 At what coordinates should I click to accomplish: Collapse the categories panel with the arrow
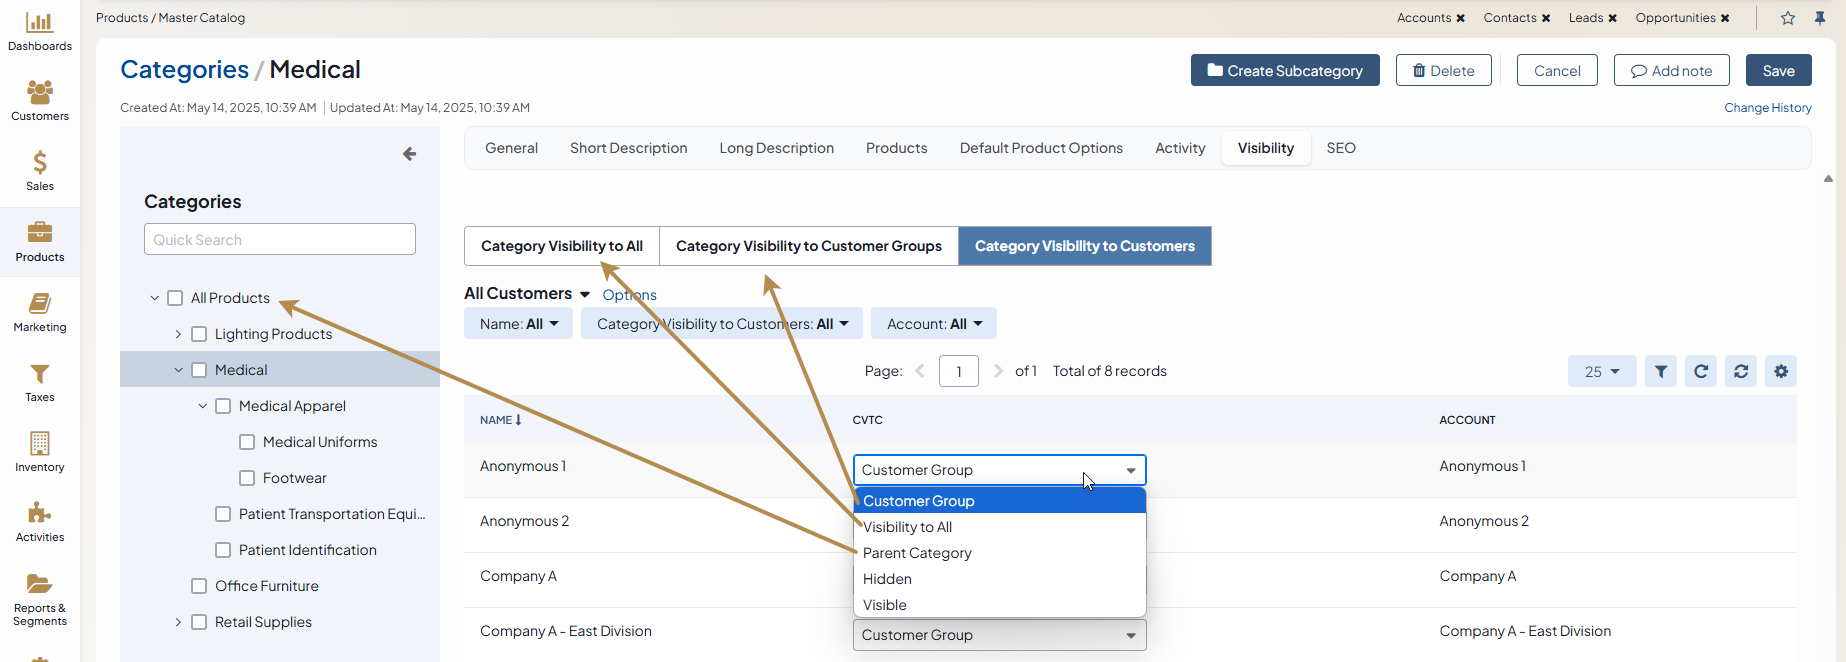pyautogui.click(x=409, y=154)
